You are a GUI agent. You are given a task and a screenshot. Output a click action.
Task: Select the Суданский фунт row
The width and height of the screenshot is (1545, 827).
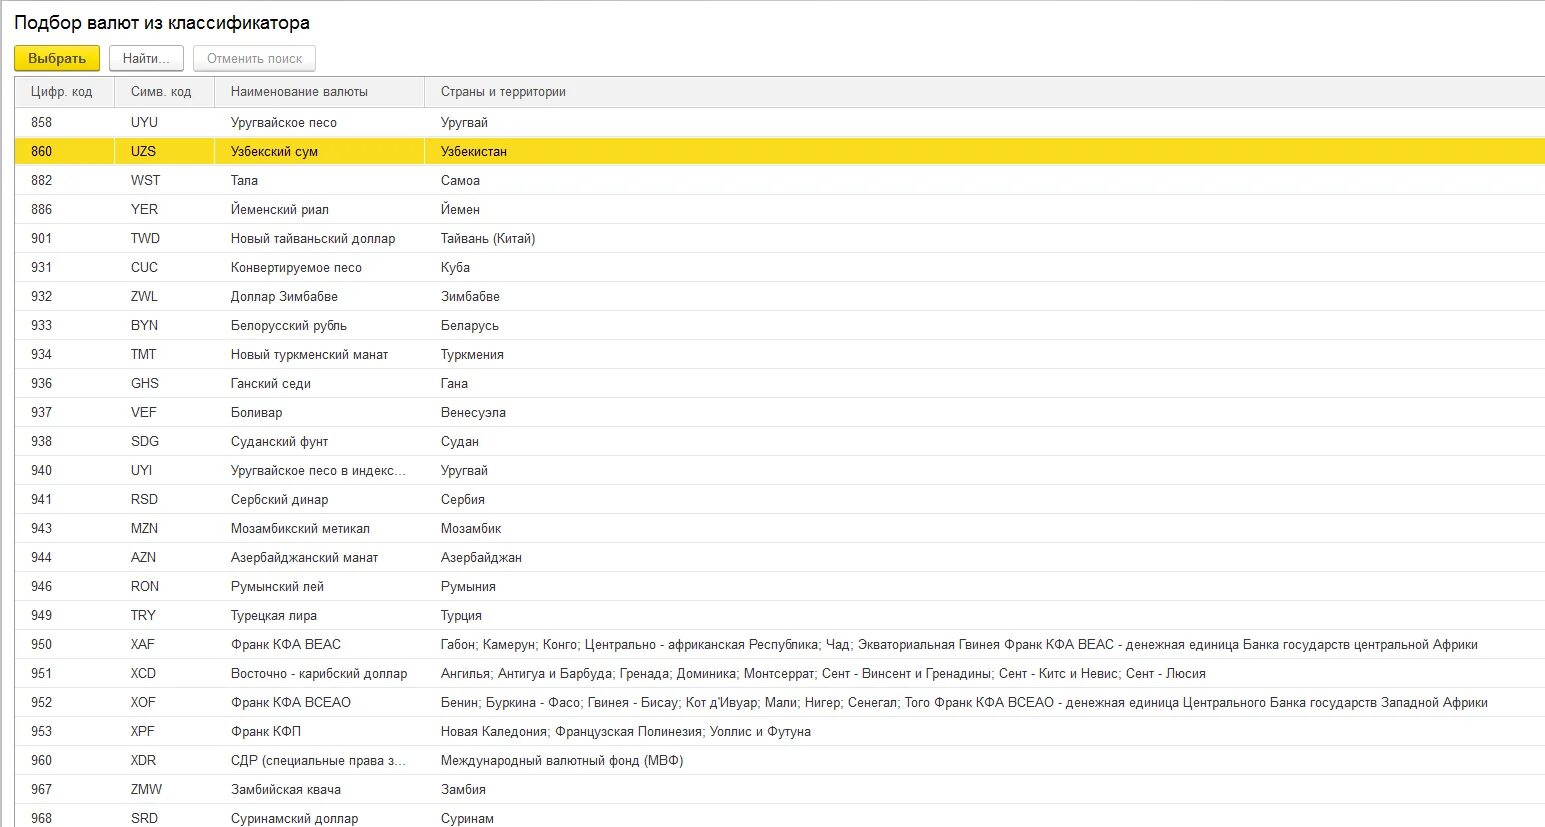(780, 441)
